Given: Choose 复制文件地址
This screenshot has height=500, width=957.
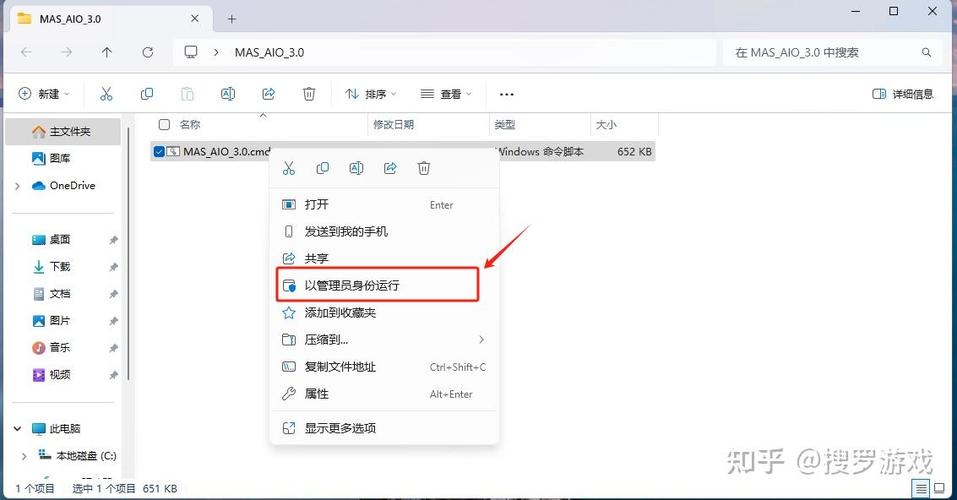Looking at the screenshot, I should (384, 367).
